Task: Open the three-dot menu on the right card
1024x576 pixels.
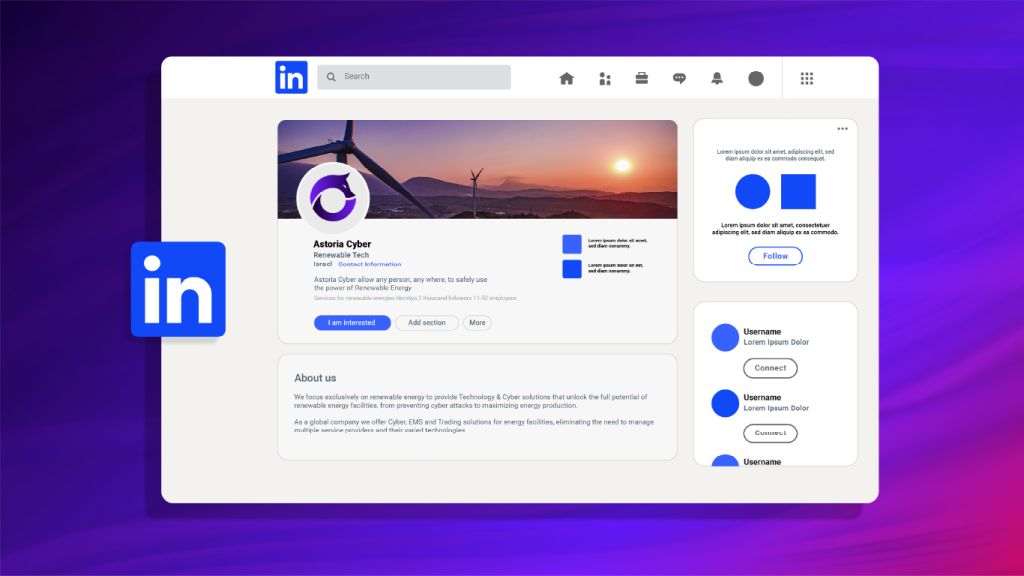Action: [x=842, y=128]
